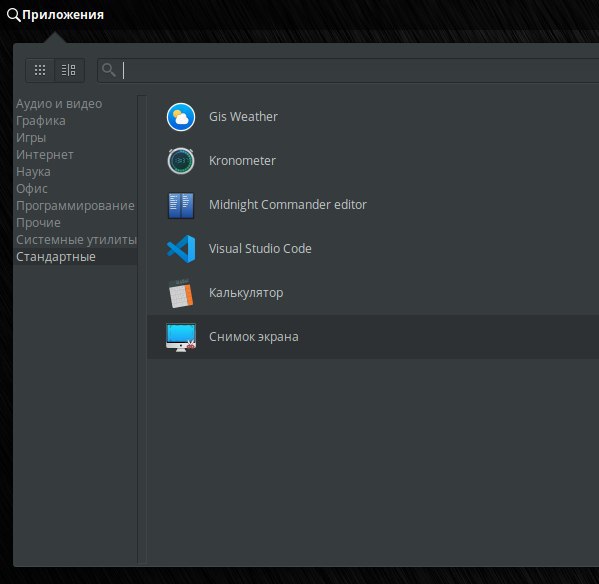This screenshot has width=599, height=584.
Task: Launch Visual Studio Code icon
Action: click(x=181, y=249)
